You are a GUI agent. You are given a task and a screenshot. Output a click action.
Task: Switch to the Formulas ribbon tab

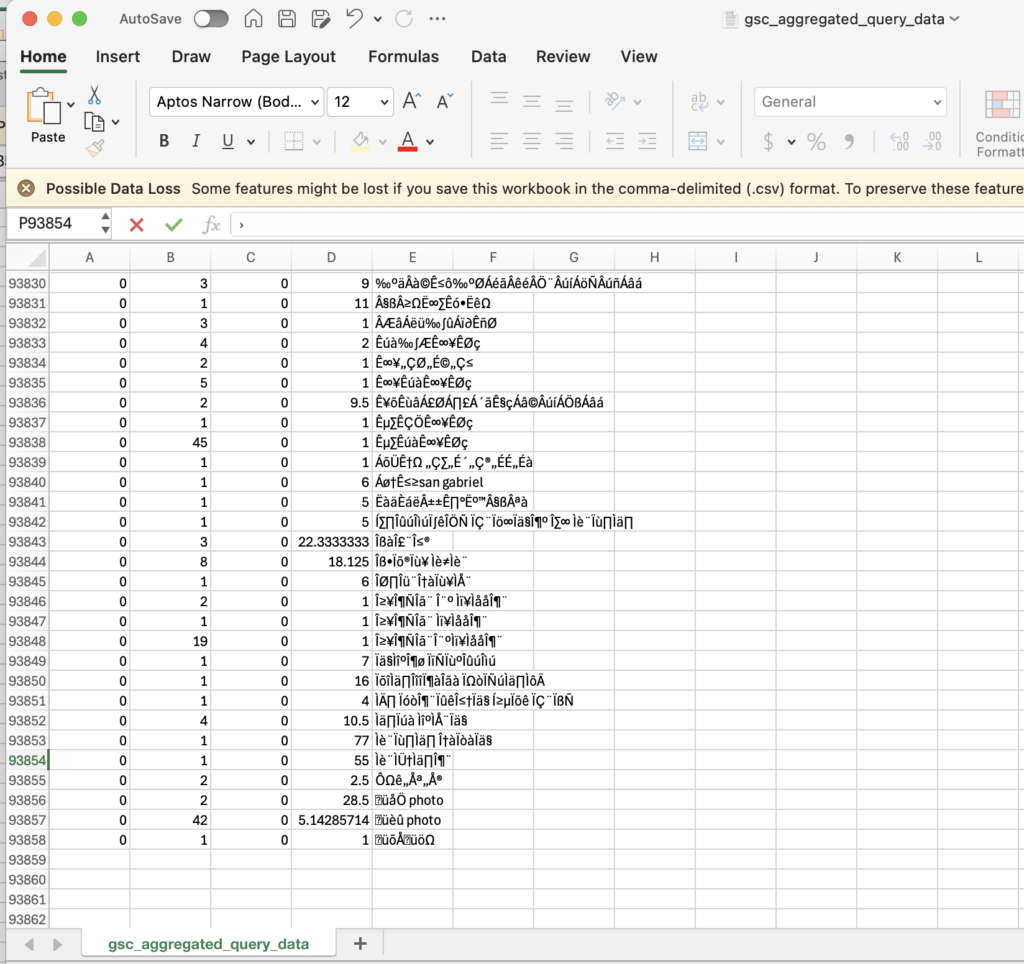(404, 57)
